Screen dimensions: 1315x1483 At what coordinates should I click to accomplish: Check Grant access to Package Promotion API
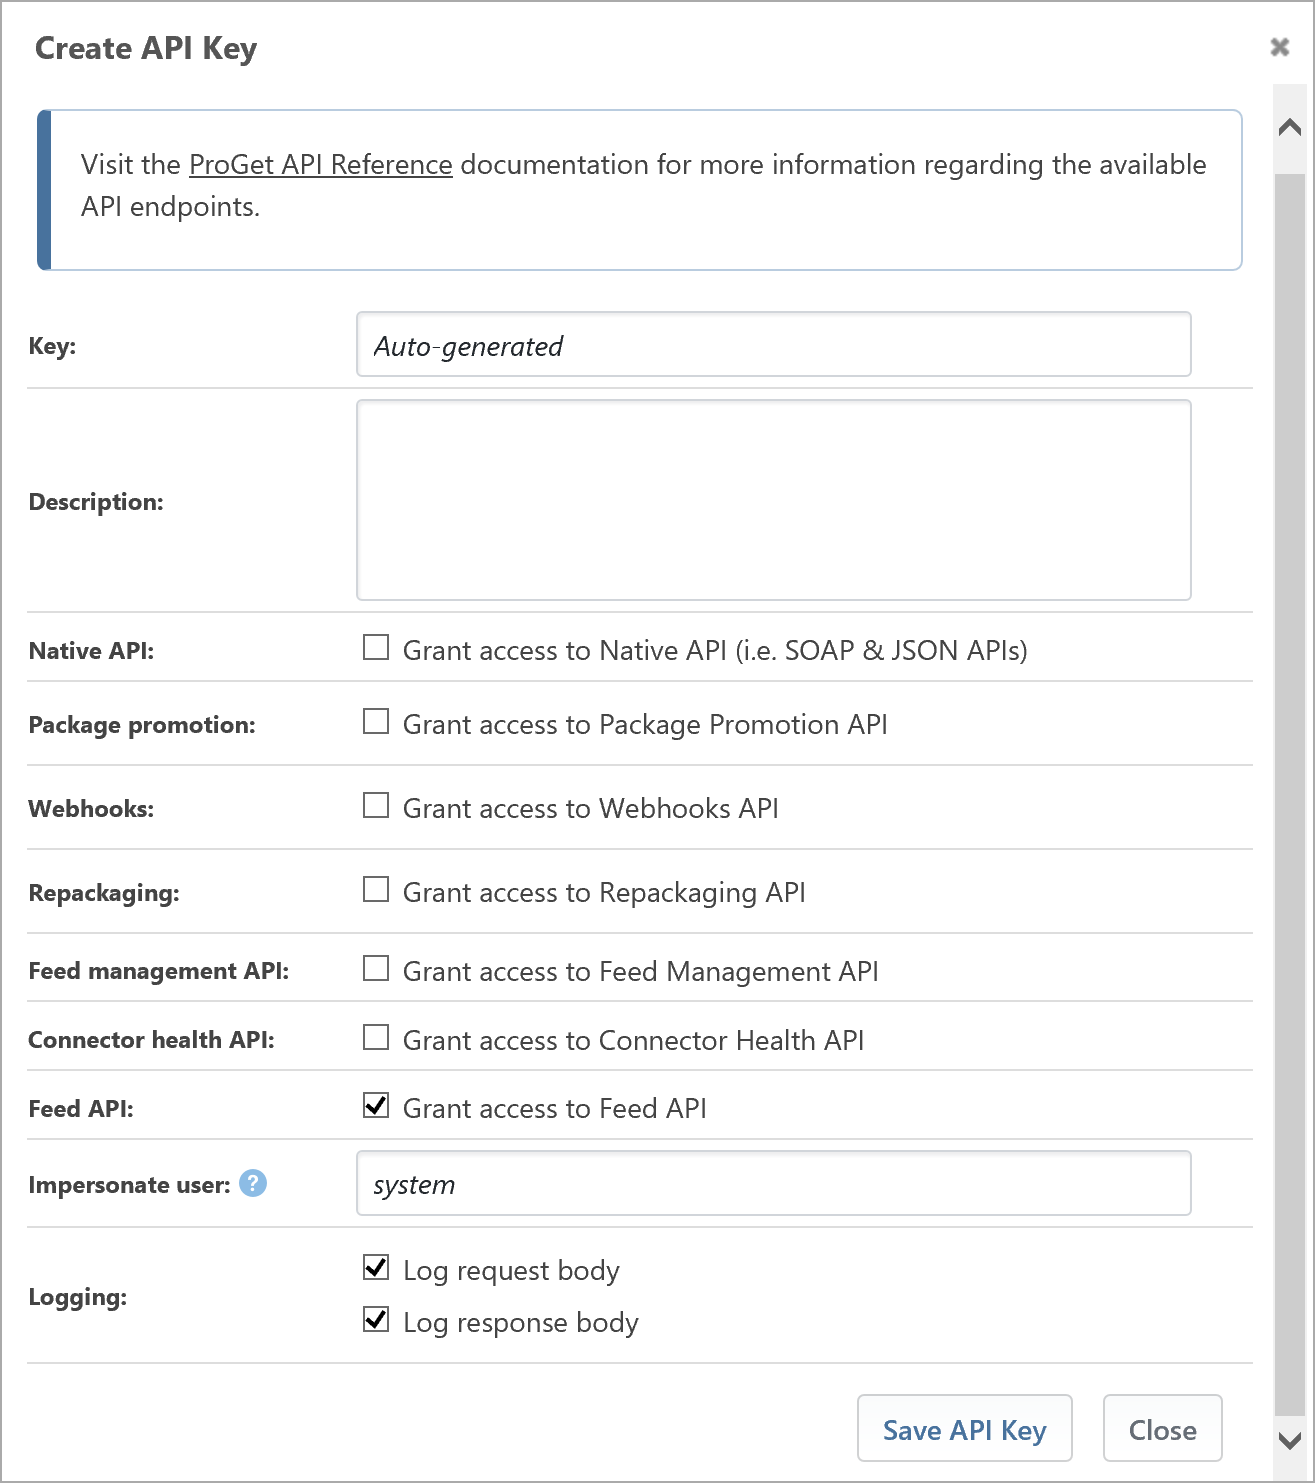pyautogui.click(x=376, y=721)
